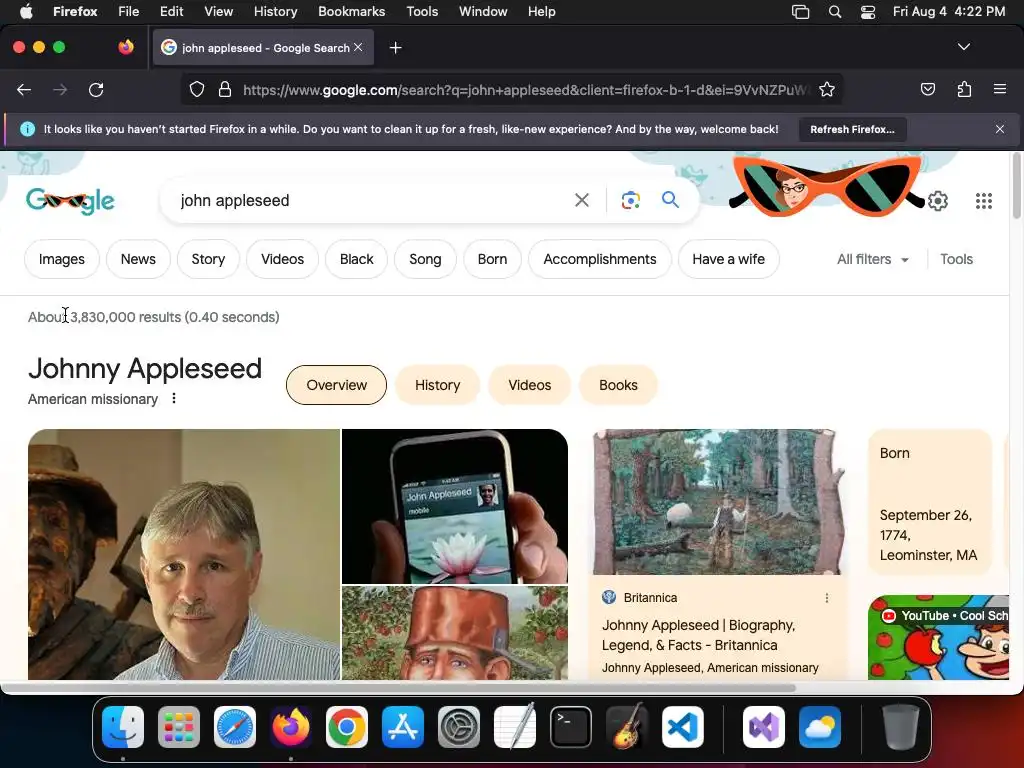
Task: Close the john appleseed Google tab
Action: click(x=358, y=47)
